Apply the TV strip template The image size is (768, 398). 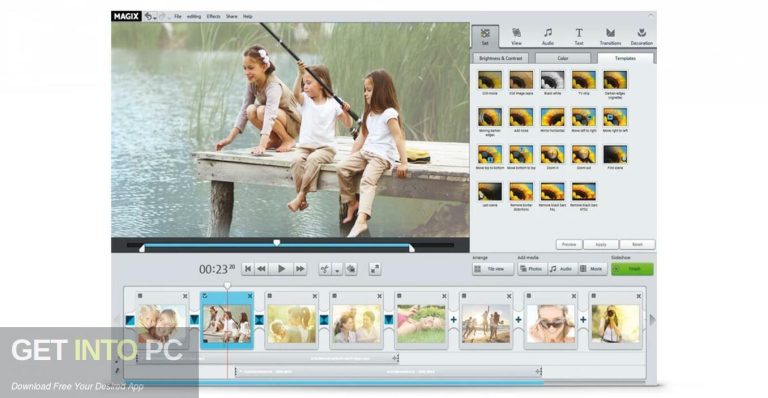(584, 80)
